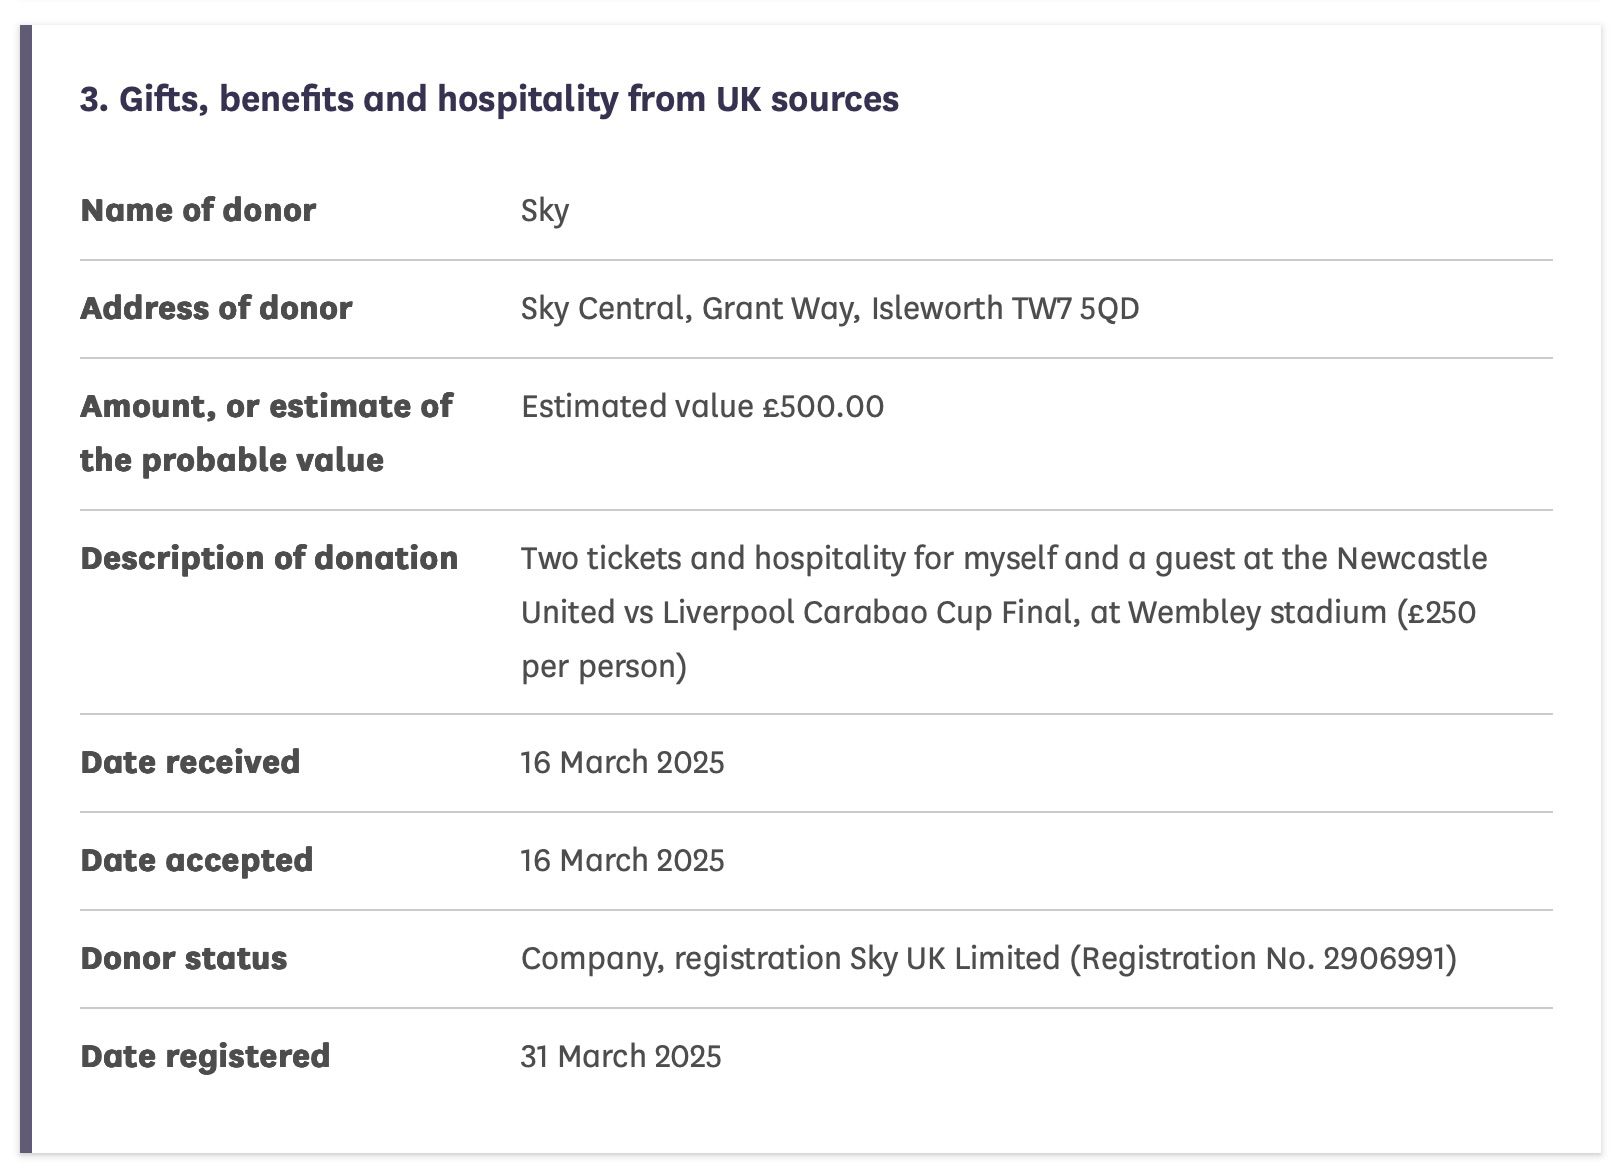The height and width of the screenshot is (1168, 1616).
Task: Click the postcode 'TW7 5QD'
Action: 1075,308
